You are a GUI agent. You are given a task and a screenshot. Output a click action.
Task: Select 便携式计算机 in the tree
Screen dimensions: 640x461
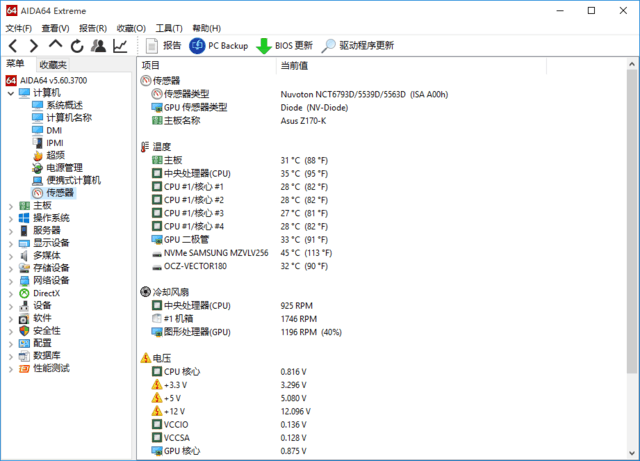coord(73,180)
